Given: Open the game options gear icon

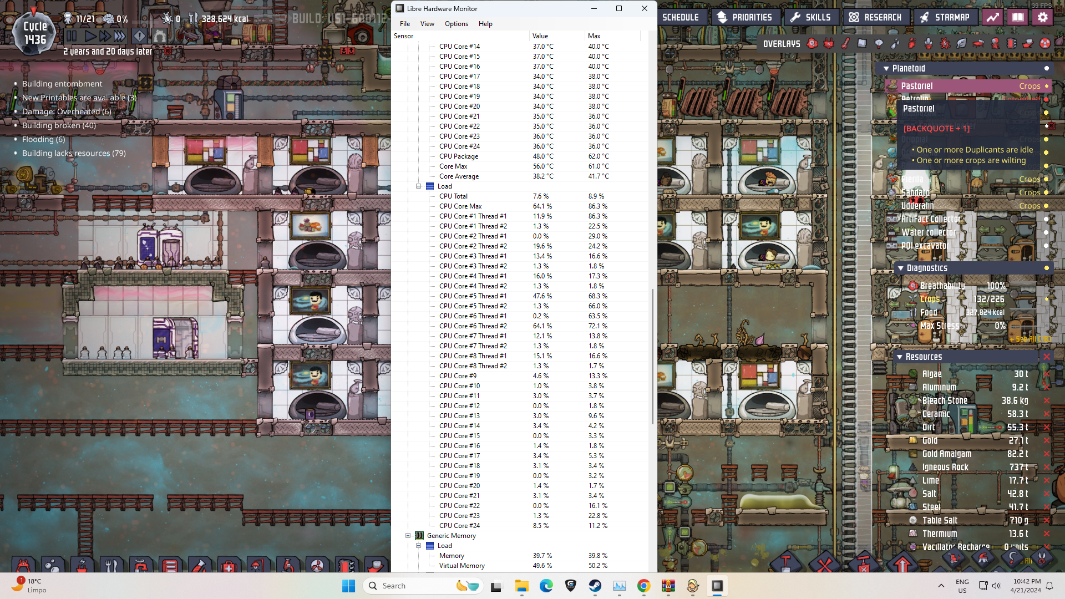Looking at the screenshot, I should point(1044,17).
